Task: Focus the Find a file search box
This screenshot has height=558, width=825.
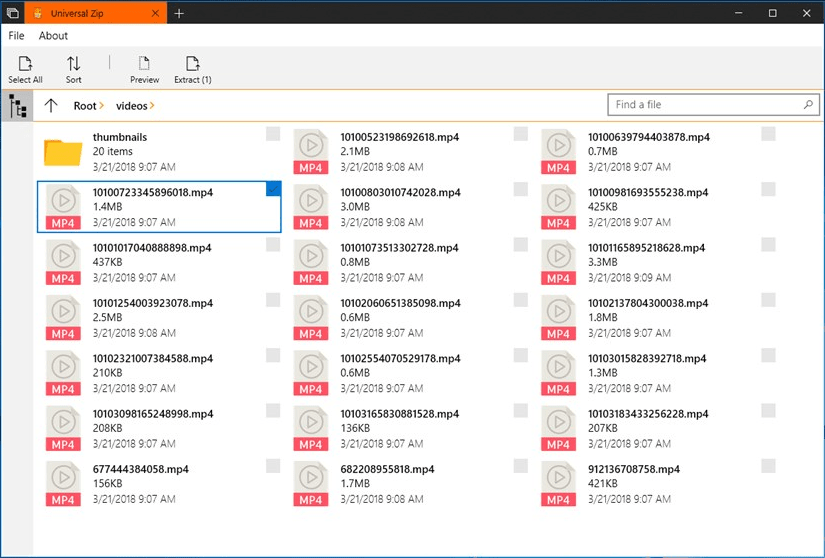Action: click(713, 105)
